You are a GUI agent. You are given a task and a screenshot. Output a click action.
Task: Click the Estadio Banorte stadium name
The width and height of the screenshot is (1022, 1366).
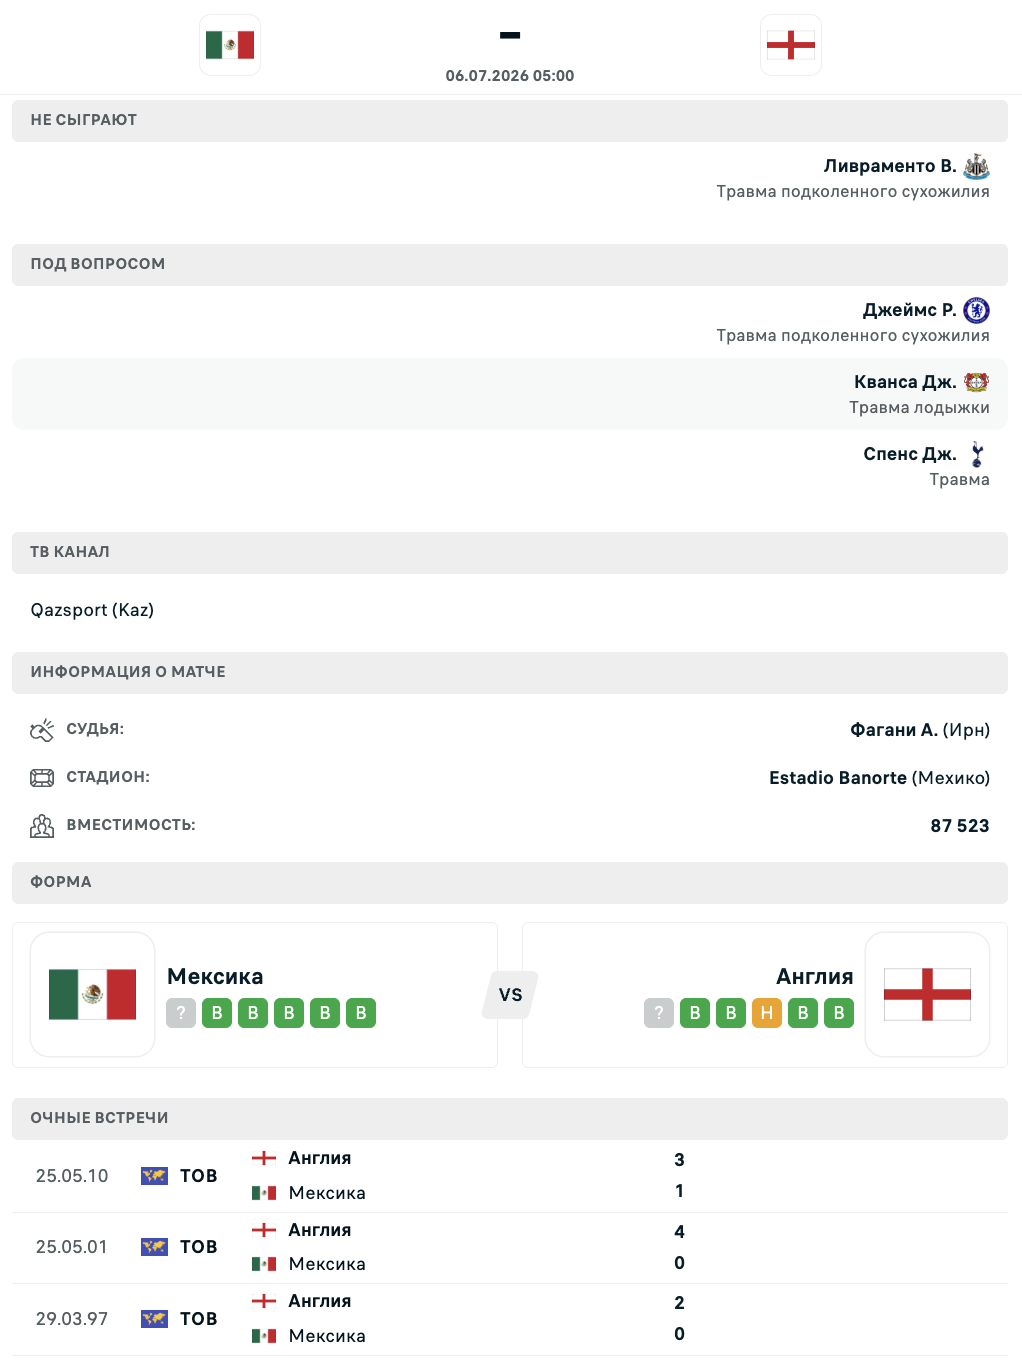(838, 778)
